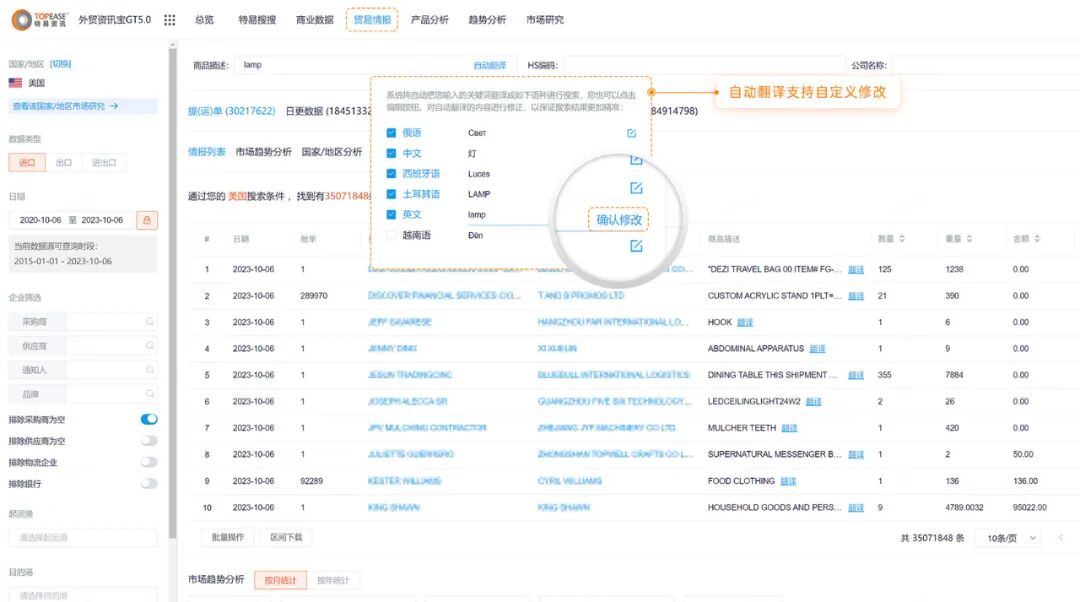Click 翻译 link for MULCHER TEETH row

point(789,428)
